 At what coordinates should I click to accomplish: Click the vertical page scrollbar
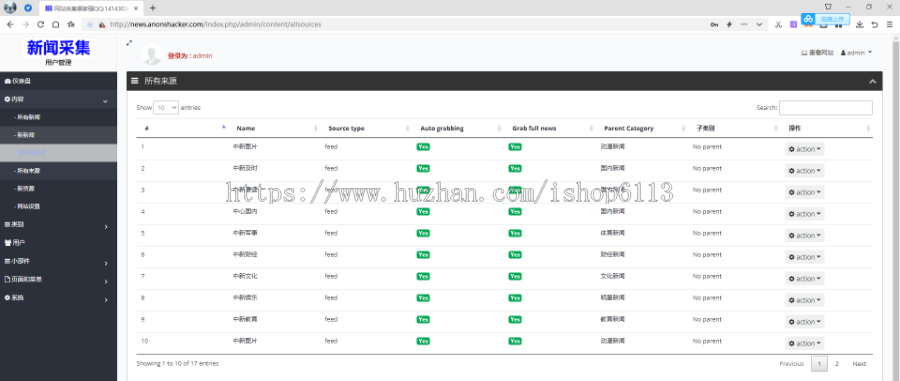[895, 207]
